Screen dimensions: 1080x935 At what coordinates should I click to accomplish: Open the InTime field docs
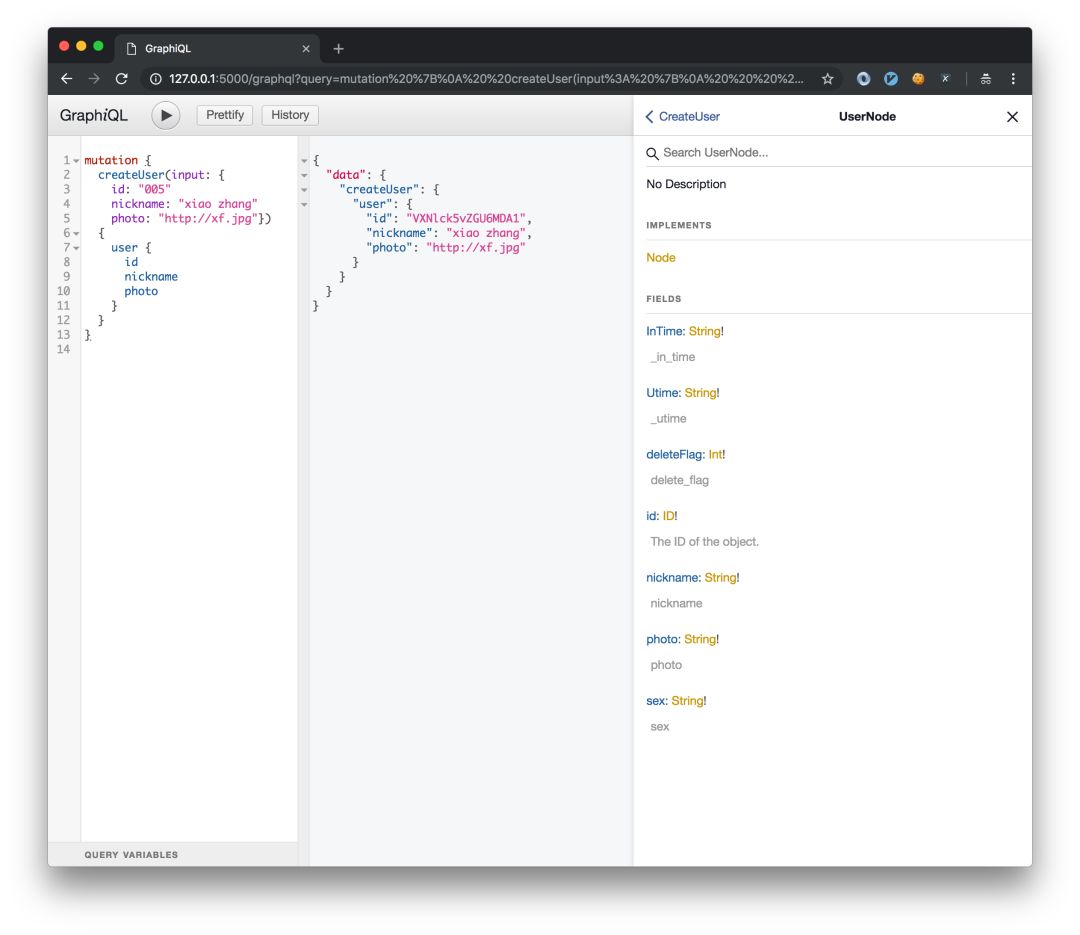pyautogui.click(x=665, y=331)
